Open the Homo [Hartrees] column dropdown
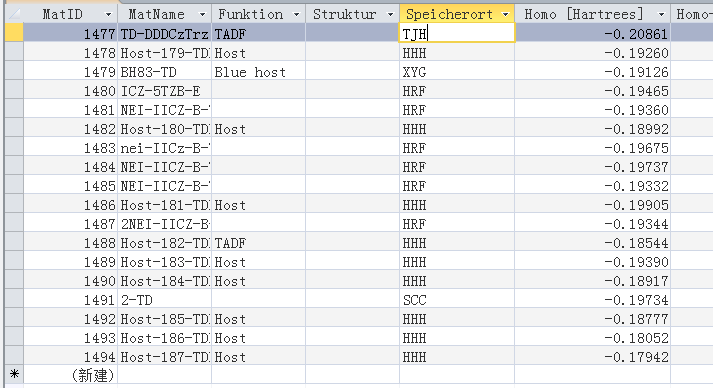Screen dimensions: 713x388 point(661,15)
